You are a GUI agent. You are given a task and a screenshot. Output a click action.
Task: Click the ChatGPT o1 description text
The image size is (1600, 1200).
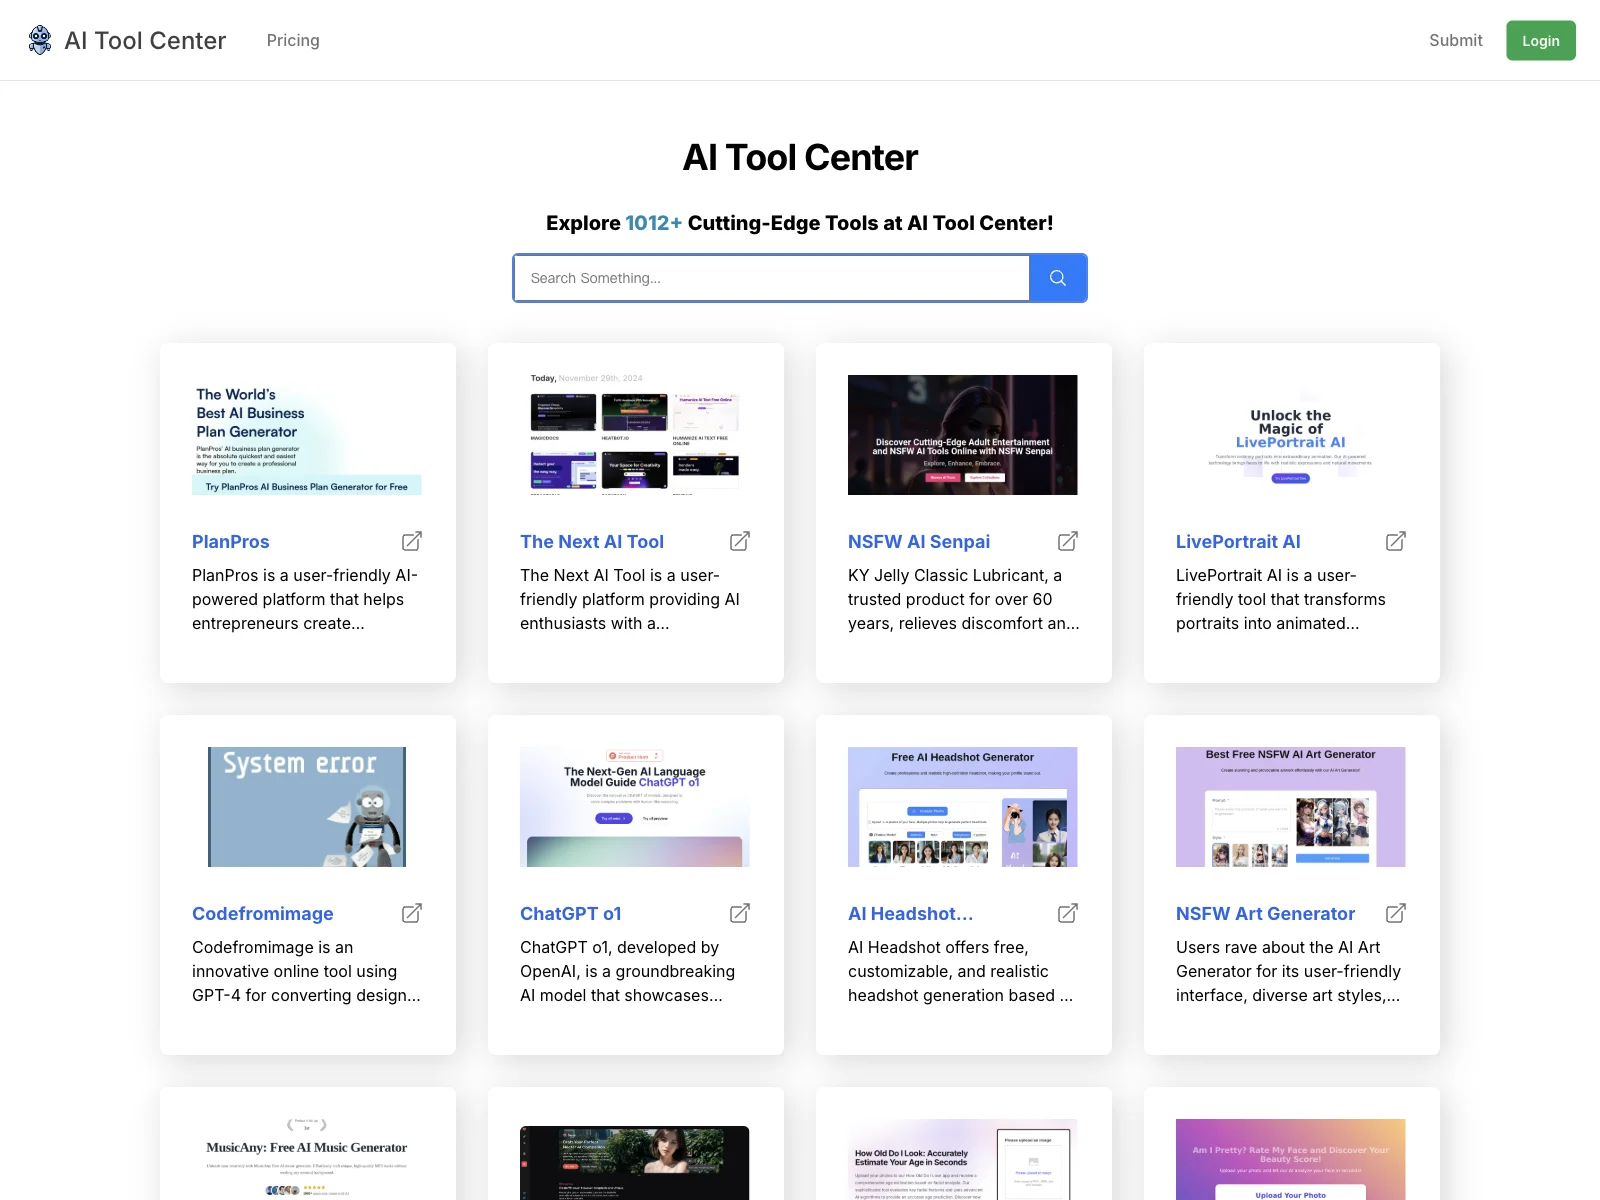[628, 971]
